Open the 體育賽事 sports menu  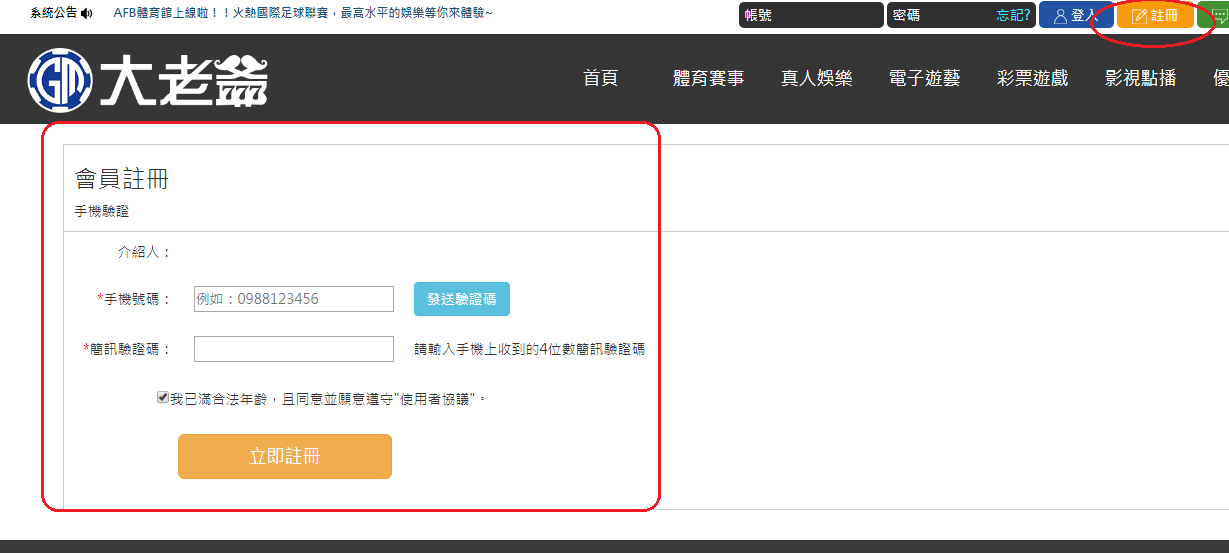[x=708, y=78]
